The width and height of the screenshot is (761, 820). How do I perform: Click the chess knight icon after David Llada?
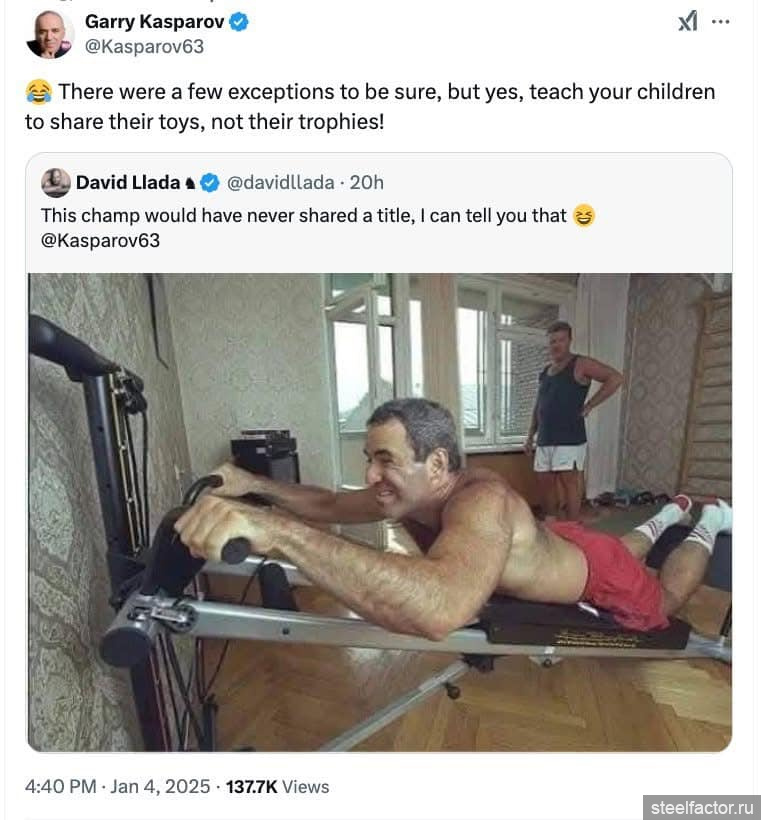click(189, 183)
